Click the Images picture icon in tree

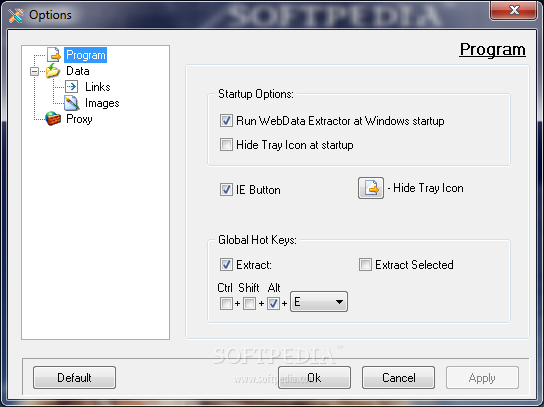[71, 103]
